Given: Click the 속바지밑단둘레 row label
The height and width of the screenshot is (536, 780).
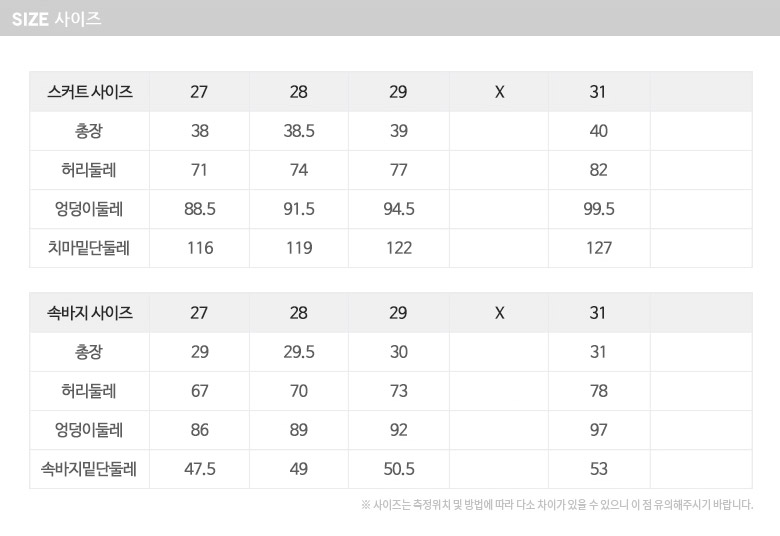Looking at the screenshot, I should pyautogui.click(x=90, y=469).
